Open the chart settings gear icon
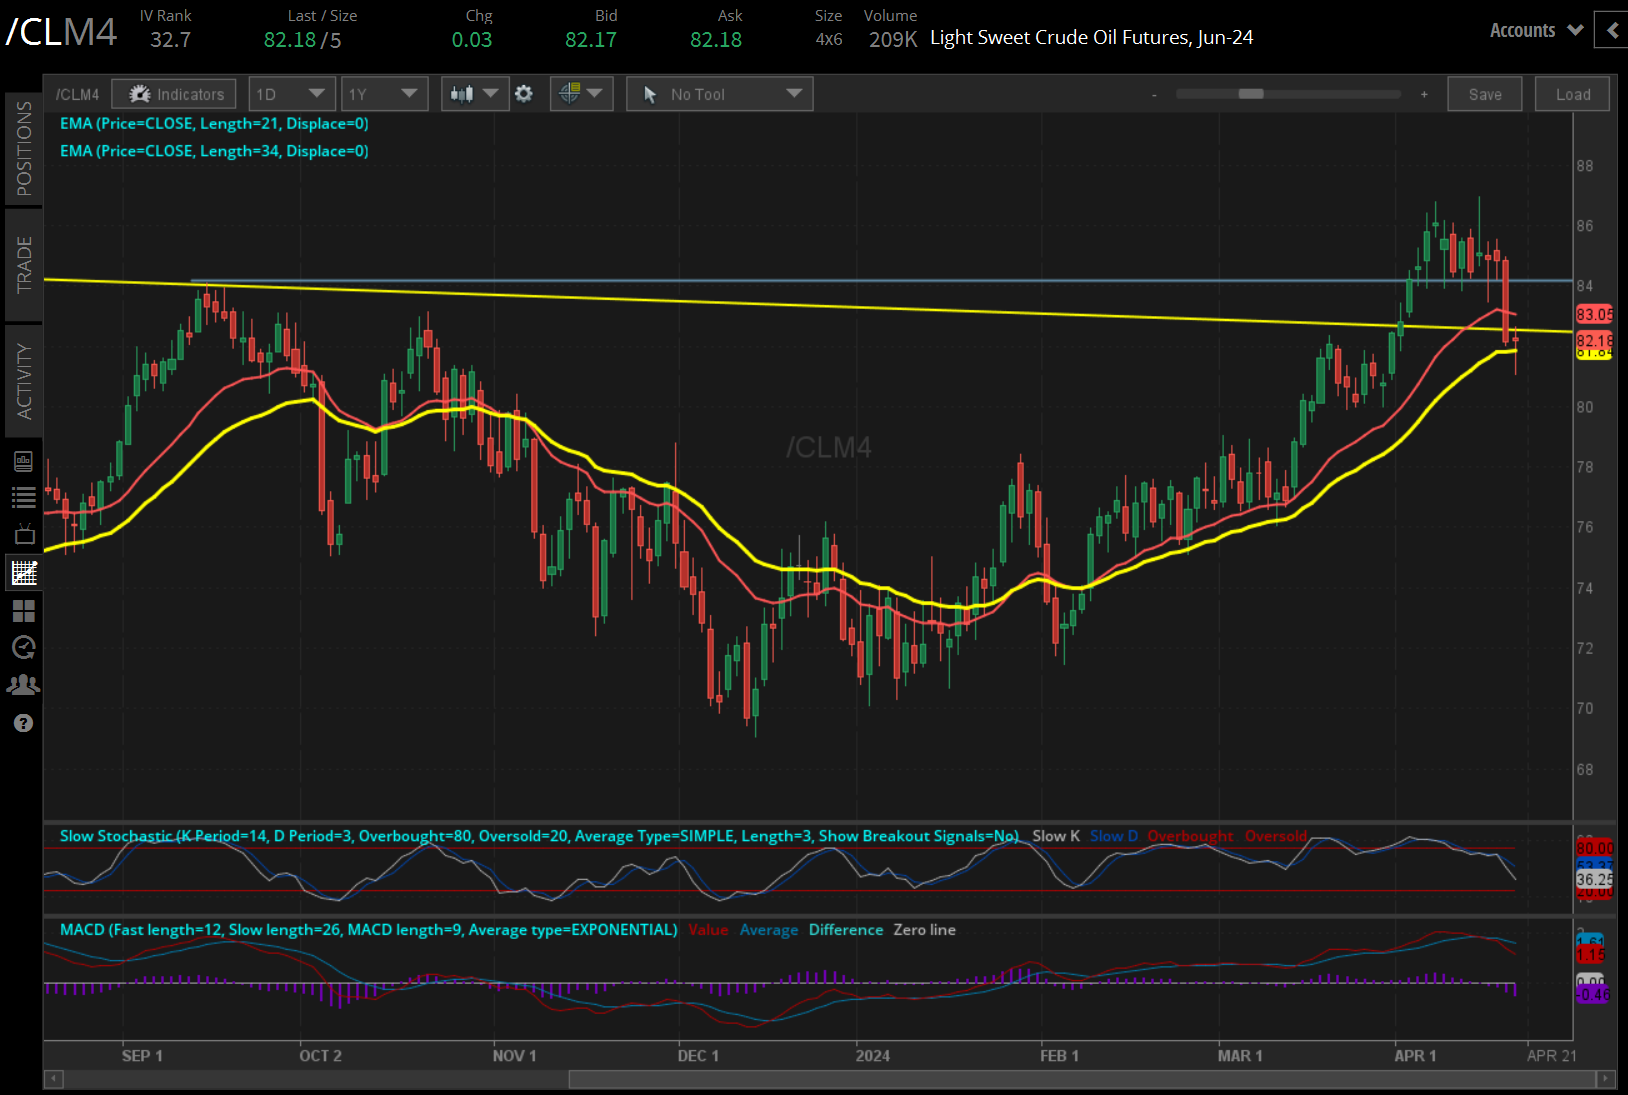The image size is (1628, 1095). click(524, 94)
